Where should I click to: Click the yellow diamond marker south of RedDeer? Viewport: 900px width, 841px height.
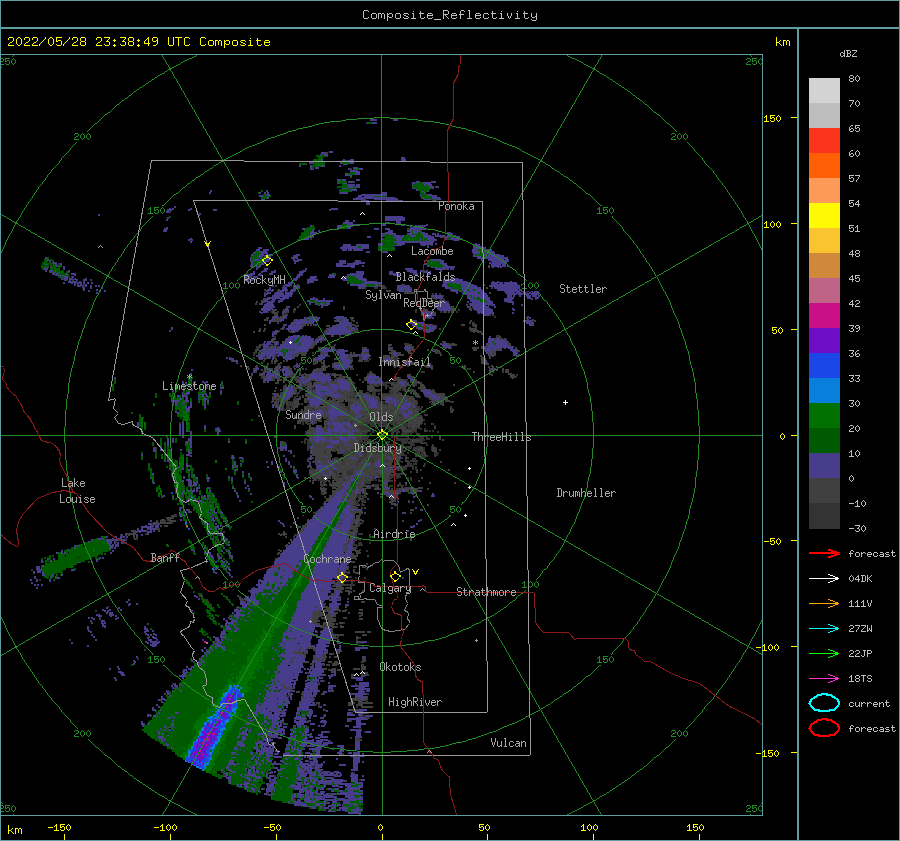(x=412, y=325)
